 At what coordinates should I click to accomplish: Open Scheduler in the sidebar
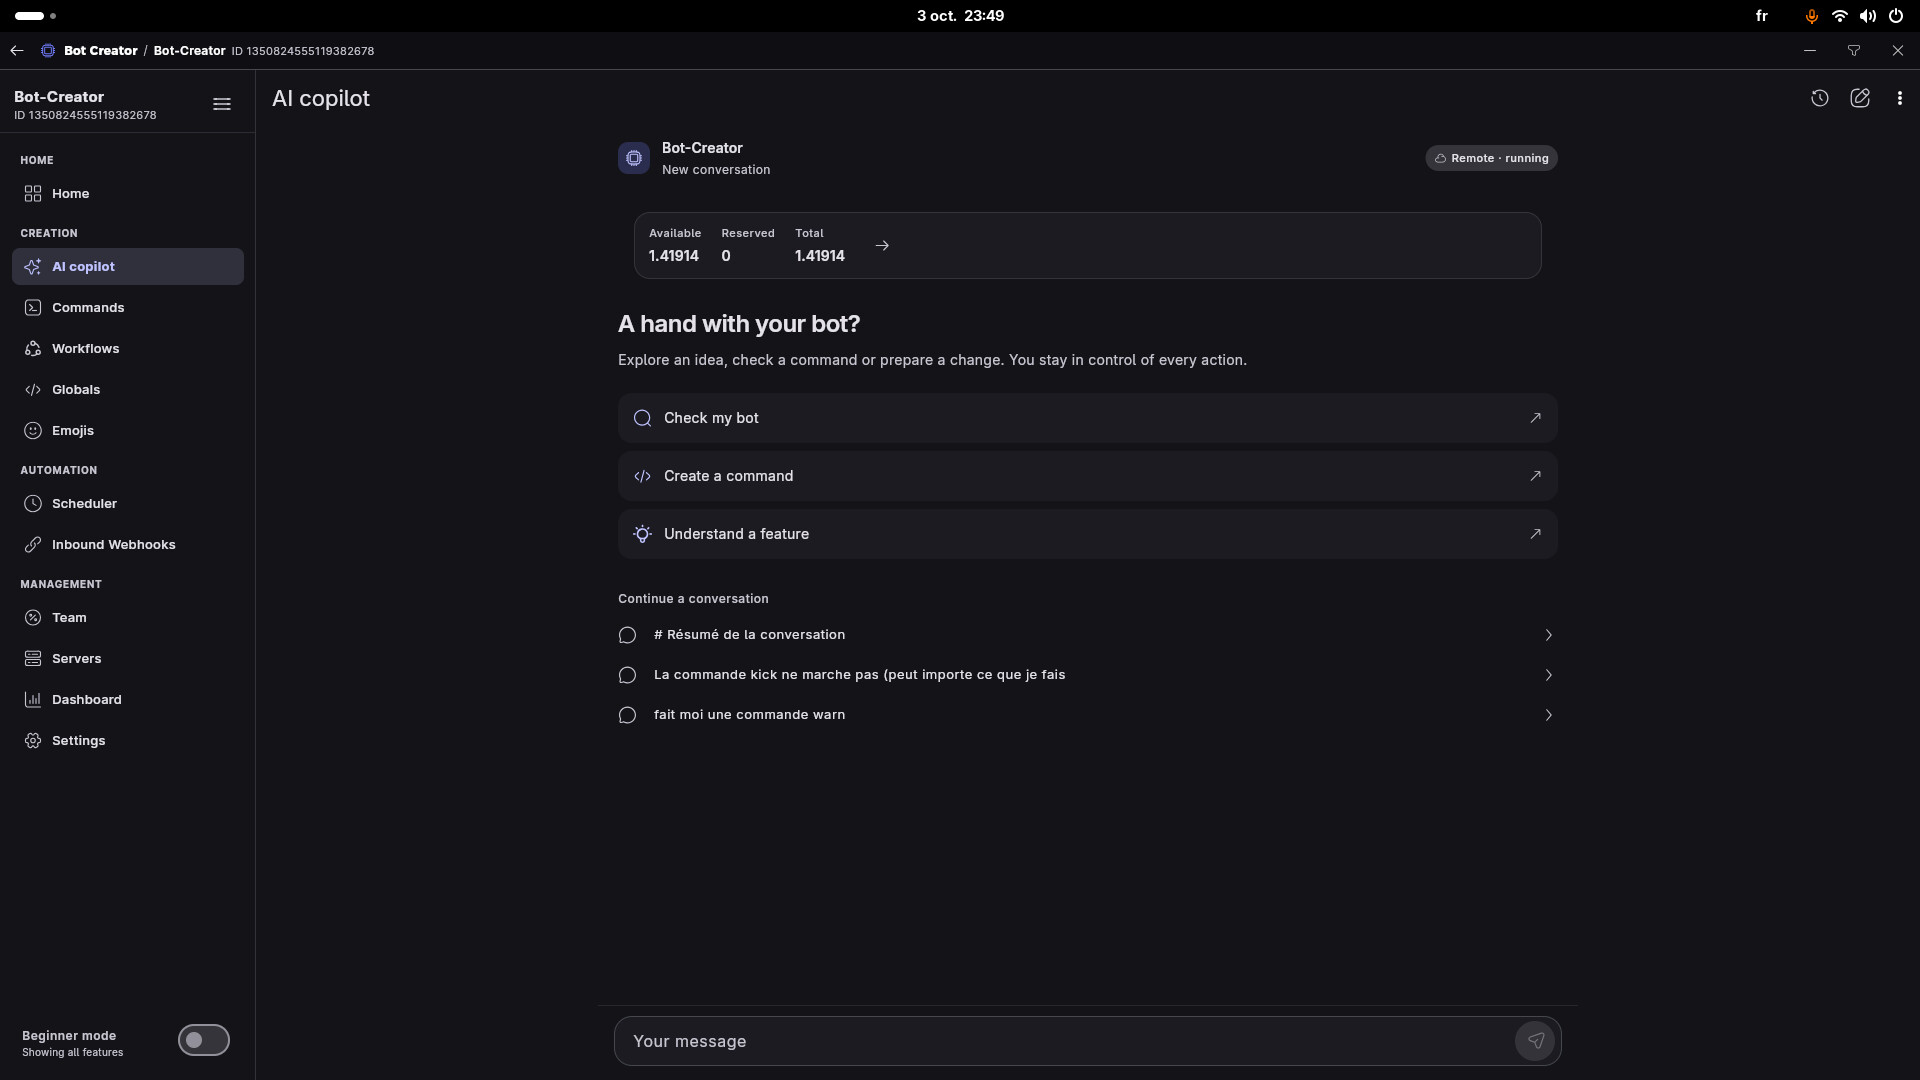[128, 503]
